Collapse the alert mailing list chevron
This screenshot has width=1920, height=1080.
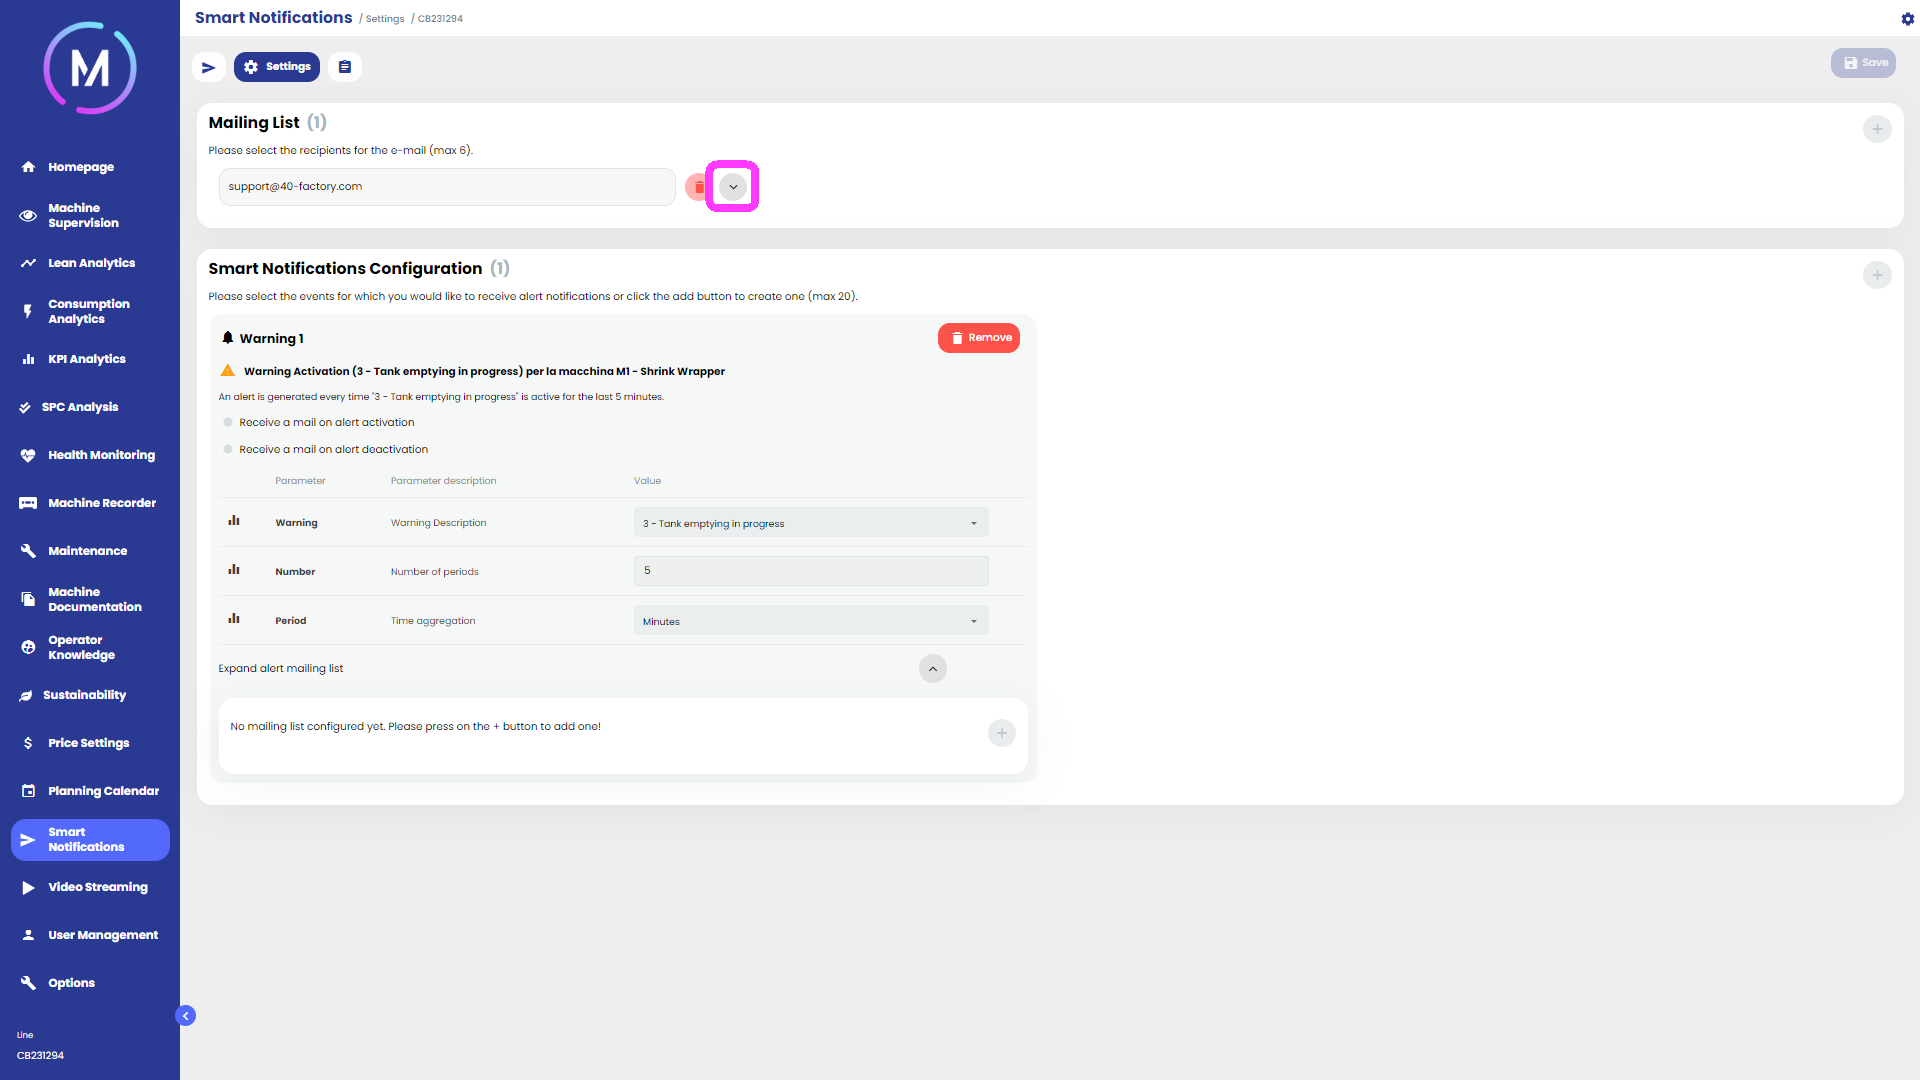tap(932, 669)
